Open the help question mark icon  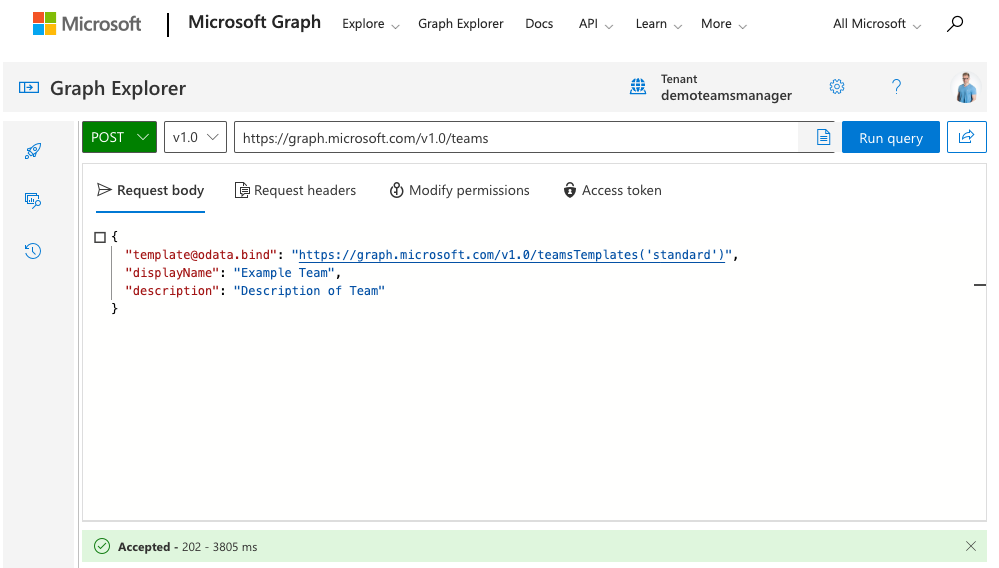(x=896, y=87)
